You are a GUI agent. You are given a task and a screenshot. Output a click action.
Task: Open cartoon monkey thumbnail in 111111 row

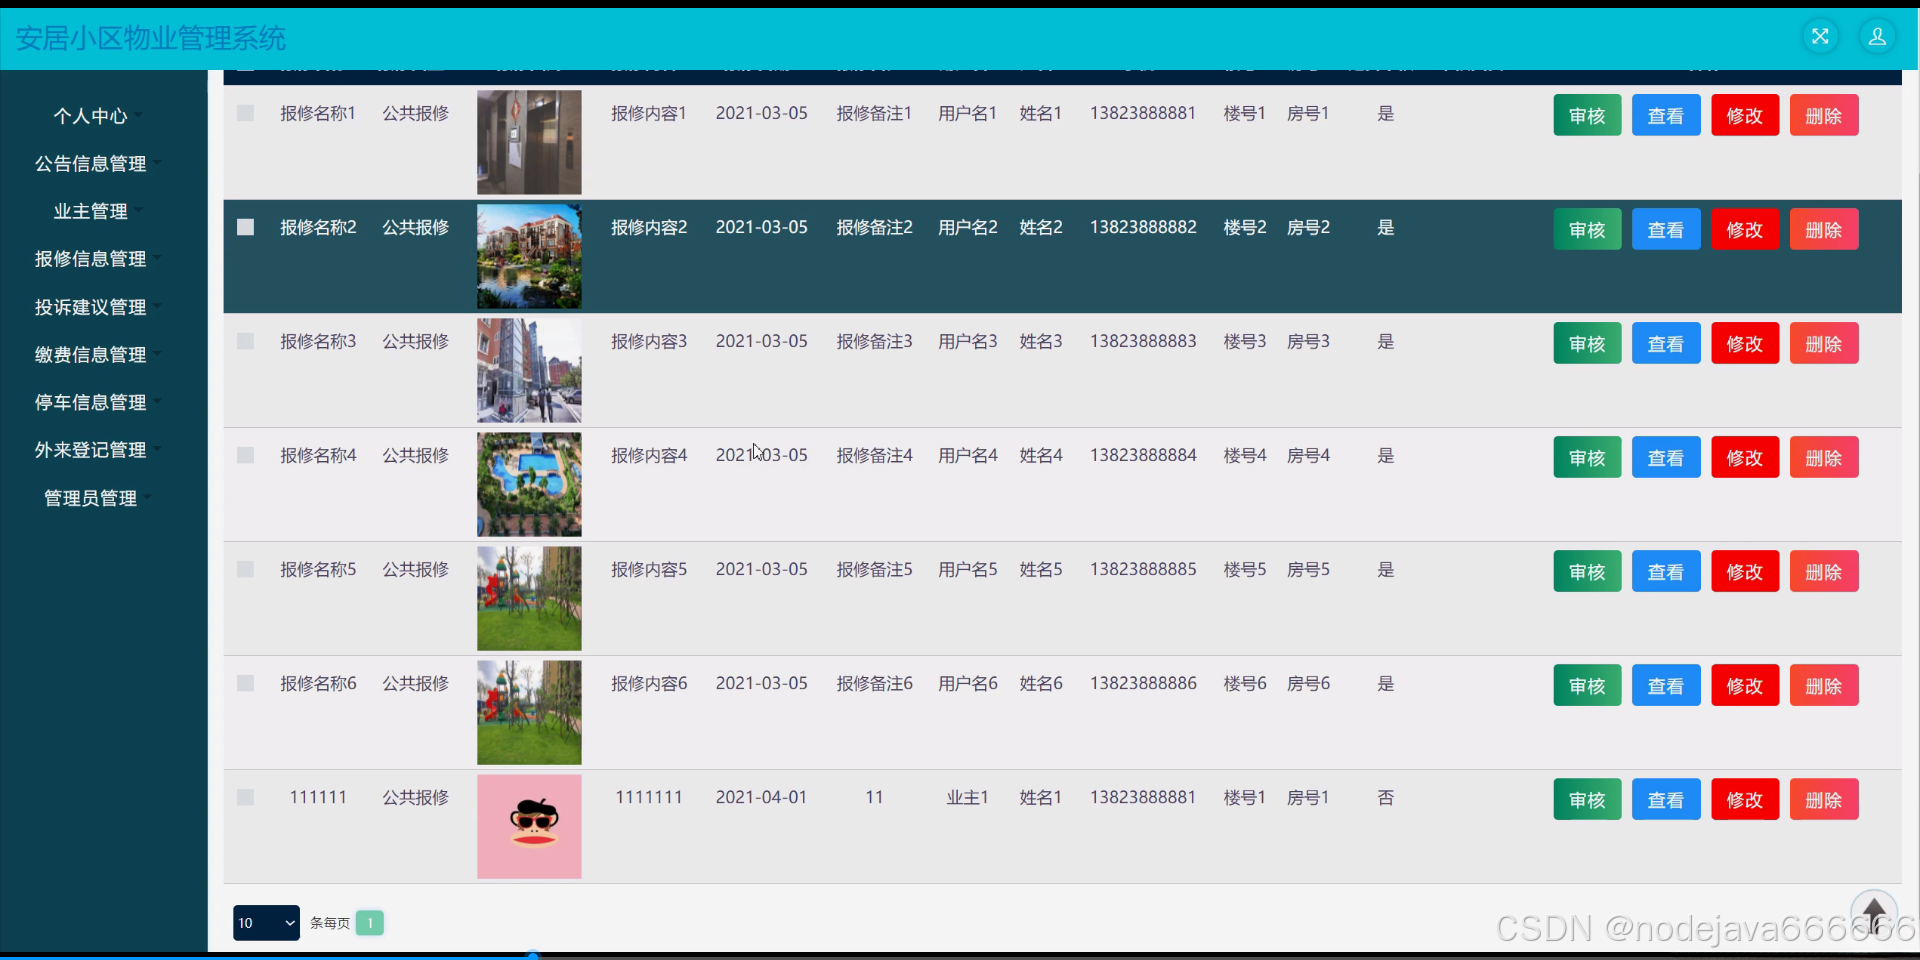[529, 826]
